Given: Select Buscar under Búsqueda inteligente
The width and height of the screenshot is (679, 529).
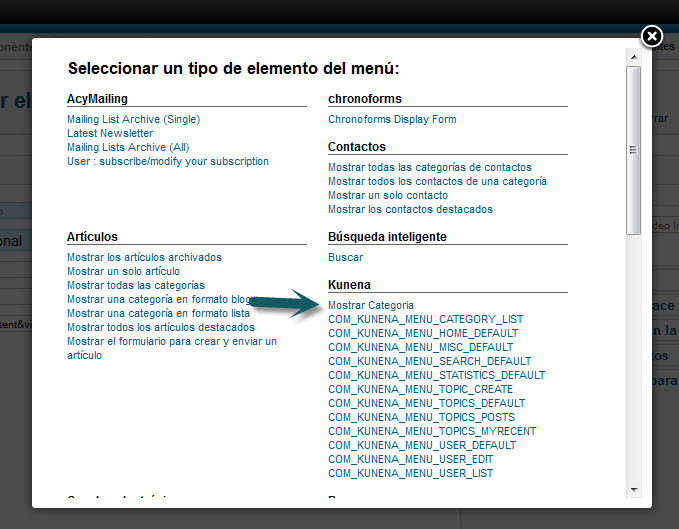Looking at the screenshot, I should pos(345,257).
